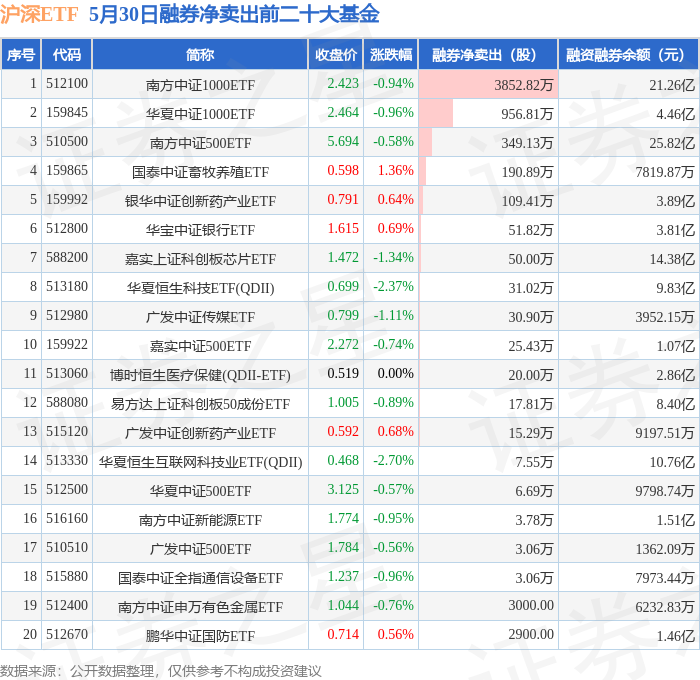Click closing price 1.615
This screenshot has height=680, width=700.
click(x=343, y=229)
